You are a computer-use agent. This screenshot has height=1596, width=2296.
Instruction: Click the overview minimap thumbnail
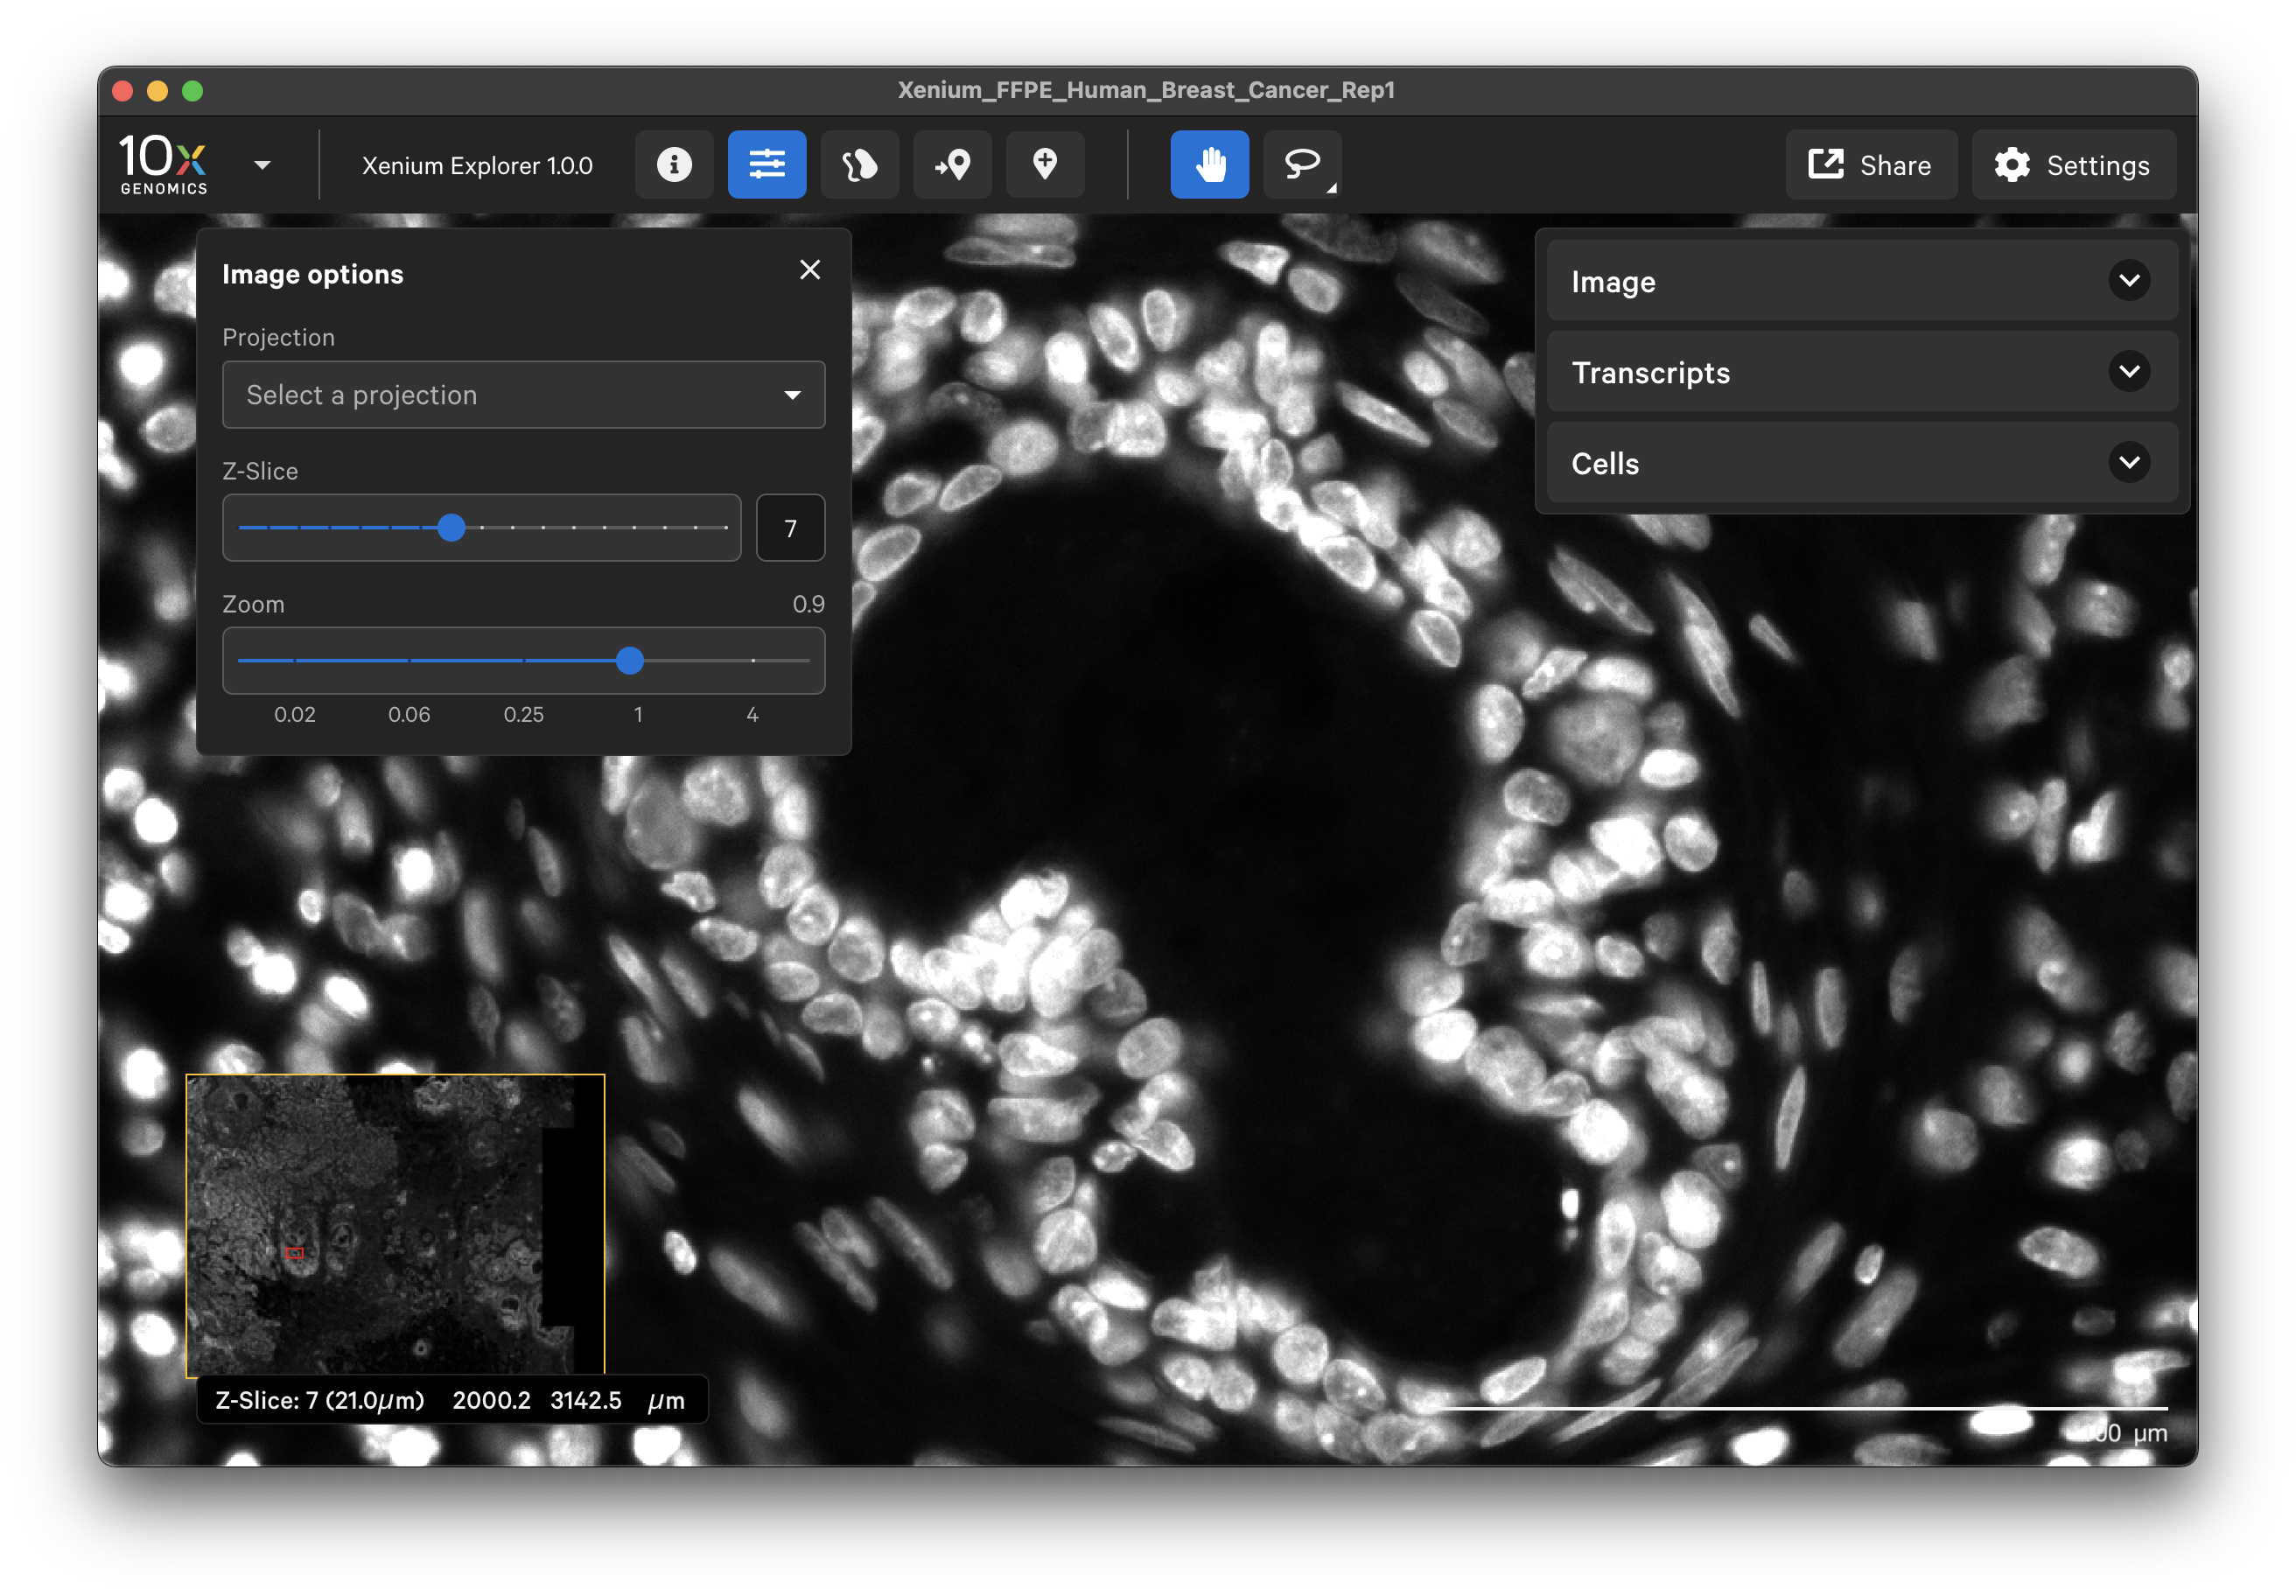(396, 1225)
